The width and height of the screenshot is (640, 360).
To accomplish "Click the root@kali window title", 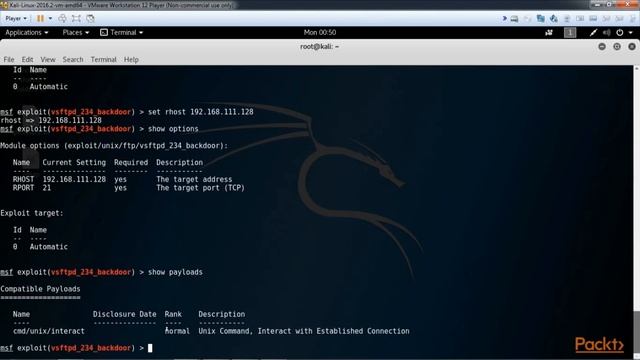I will coord(320,47).
